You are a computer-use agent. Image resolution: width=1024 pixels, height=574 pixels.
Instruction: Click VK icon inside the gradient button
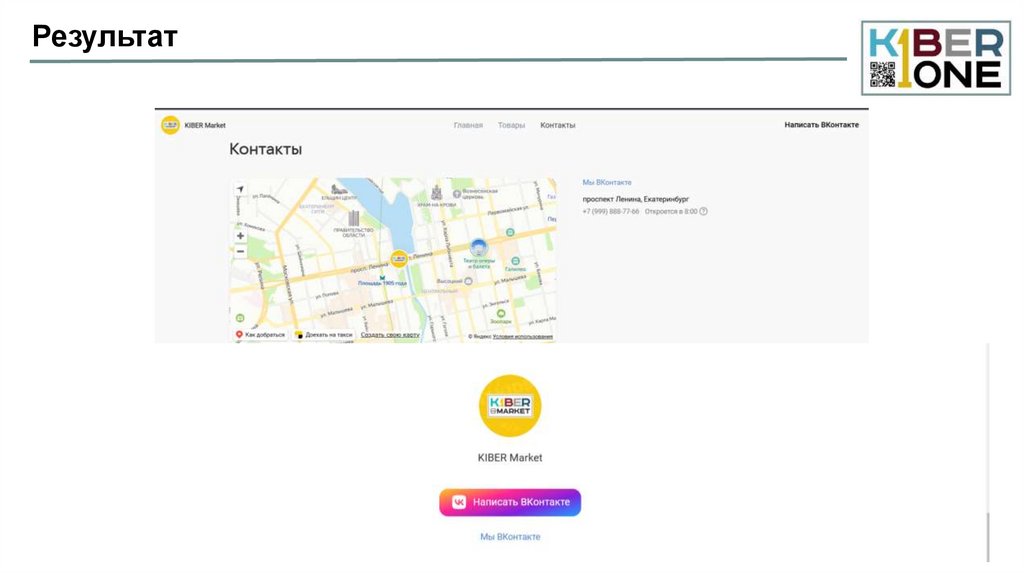459,502
